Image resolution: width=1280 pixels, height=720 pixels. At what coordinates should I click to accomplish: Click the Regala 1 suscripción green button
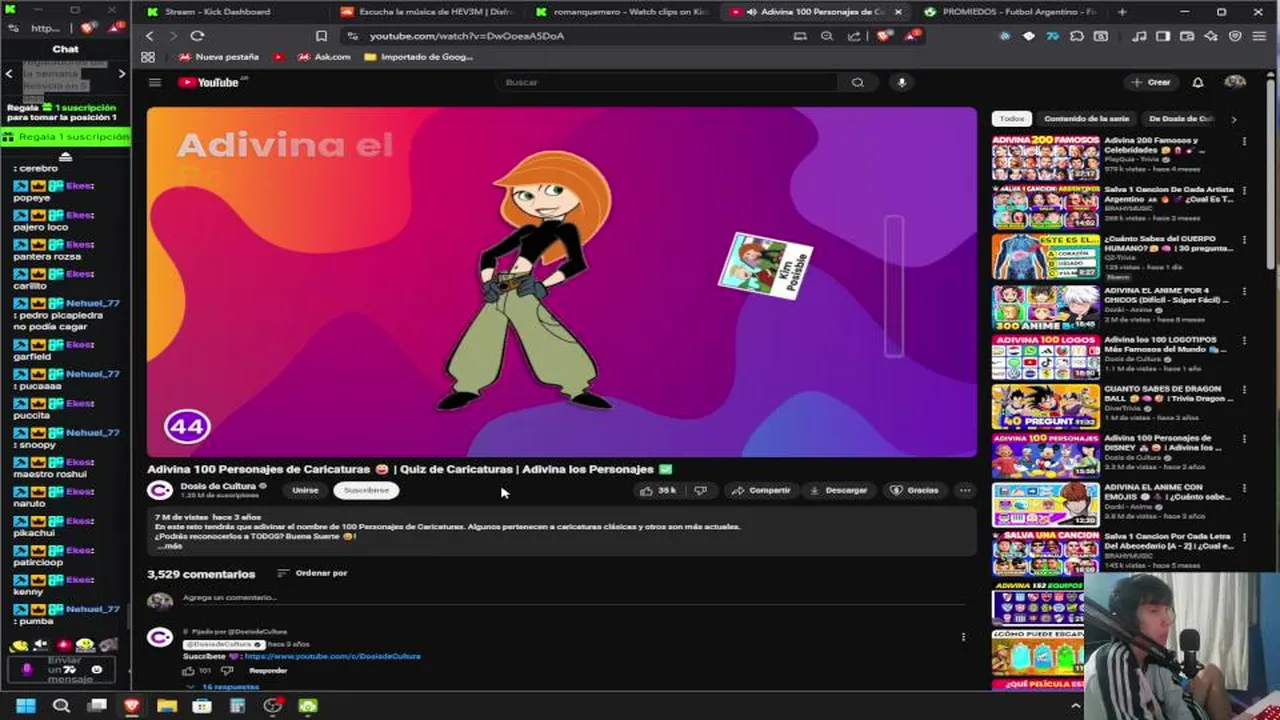tap(65, 137)
